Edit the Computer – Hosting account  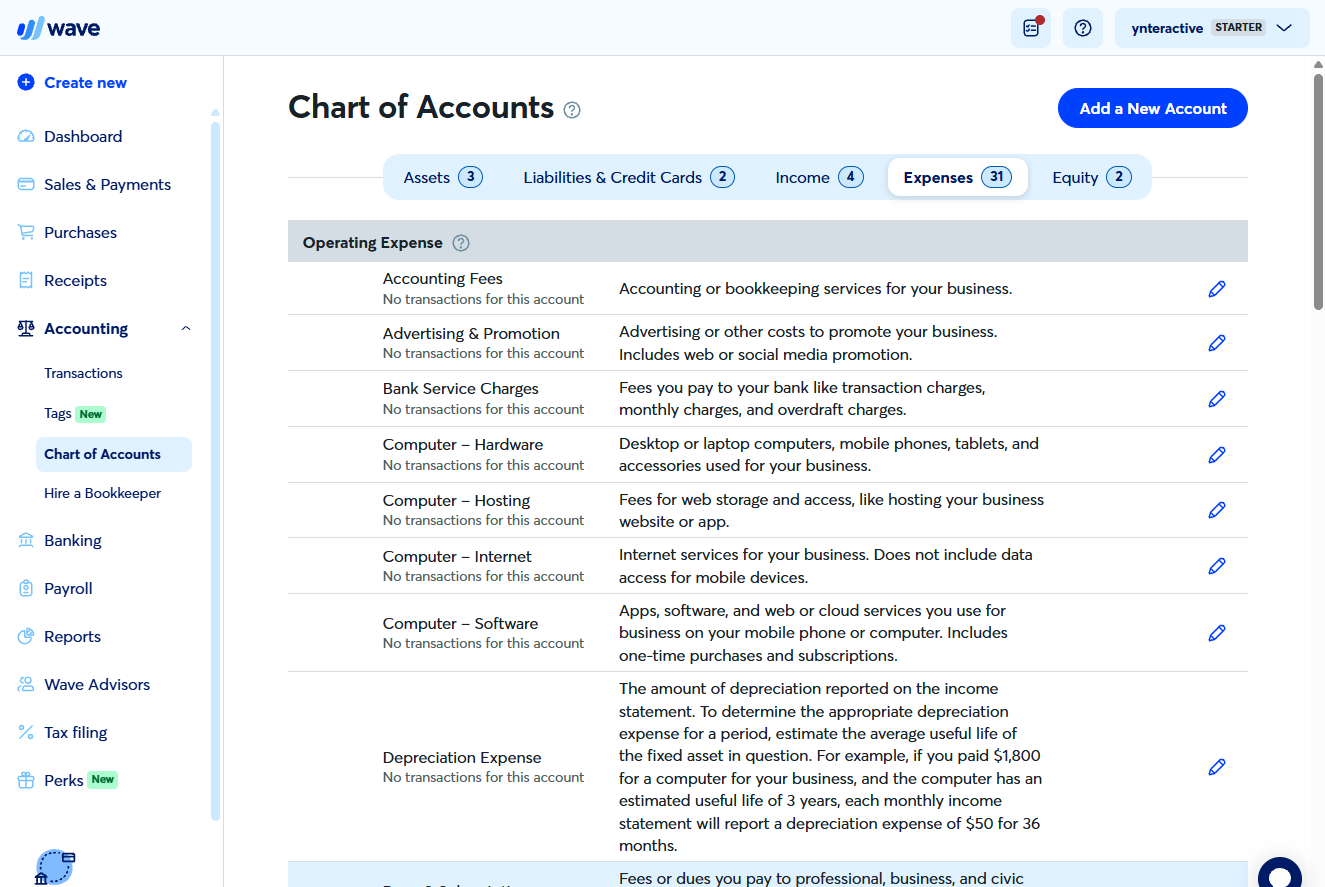[1217, 510]
